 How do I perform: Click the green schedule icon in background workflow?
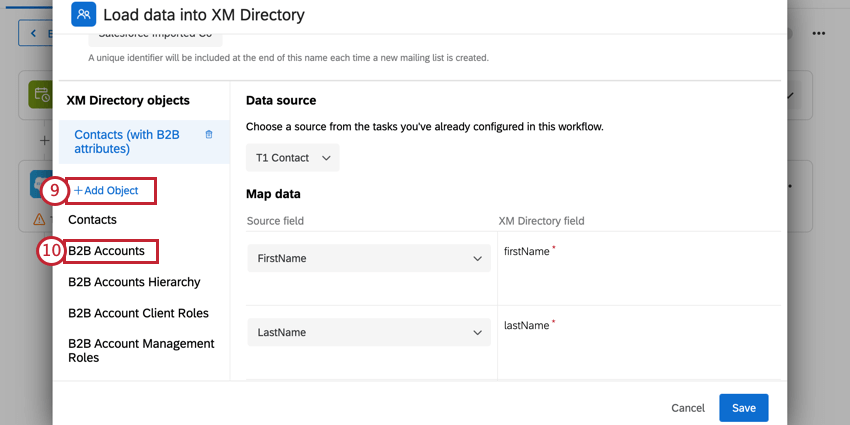click(41, 95)
